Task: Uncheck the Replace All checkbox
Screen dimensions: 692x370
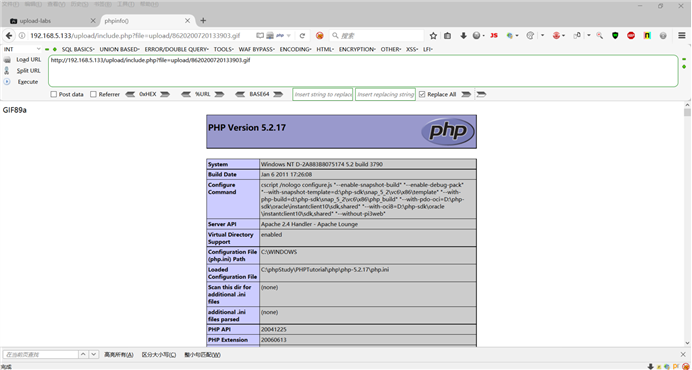Action: click(x=422, y=94)
